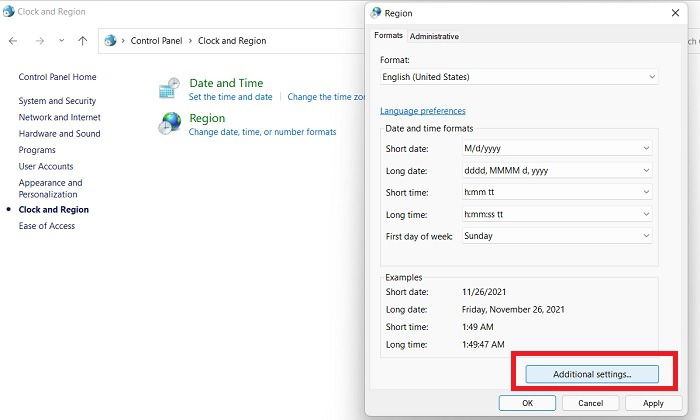Click the Date and Time clock icon
Screen dimensions: 700x420
coord(170,88)
